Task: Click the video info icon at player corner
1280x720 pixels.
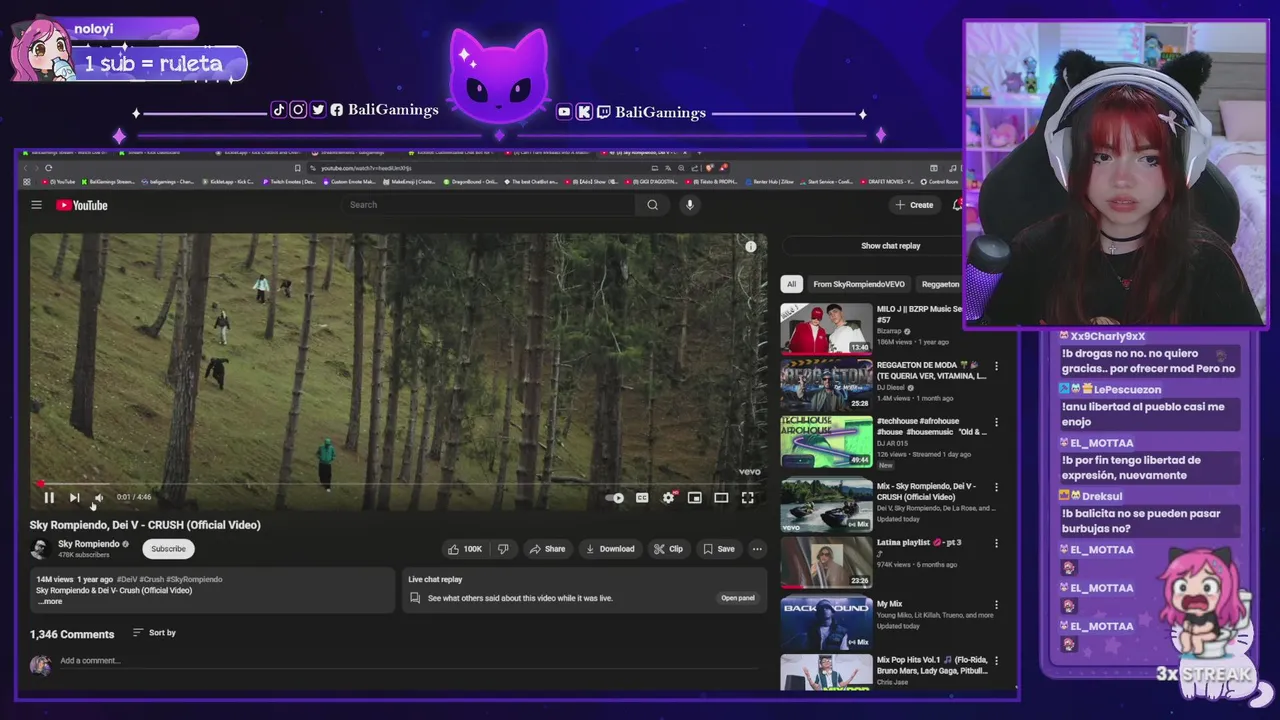Action: [750, 246]
